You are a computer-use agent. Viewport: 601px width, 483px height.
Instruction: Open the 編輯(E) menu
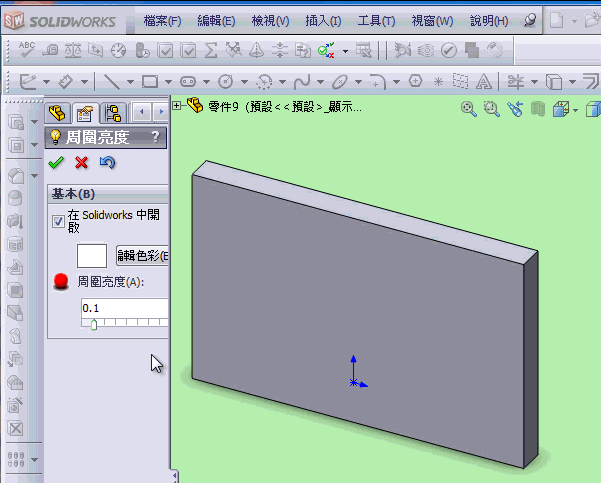pos(216,20)
